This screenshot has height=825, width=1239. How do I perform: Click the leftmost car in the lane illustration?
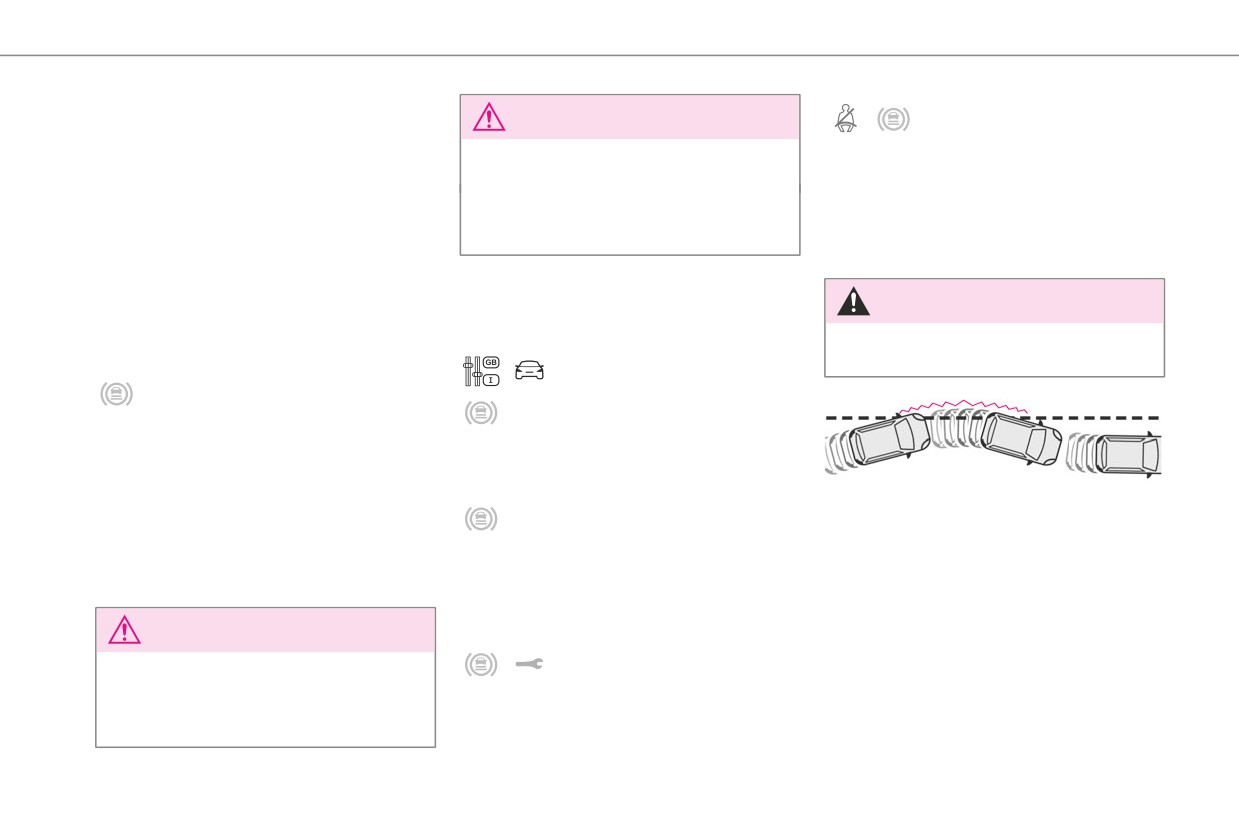pos(890,441)
